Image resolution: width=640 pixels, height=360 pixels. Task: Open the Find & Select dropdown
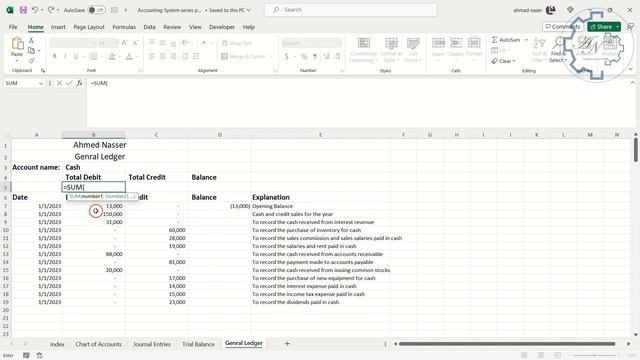tap(558, 57)
